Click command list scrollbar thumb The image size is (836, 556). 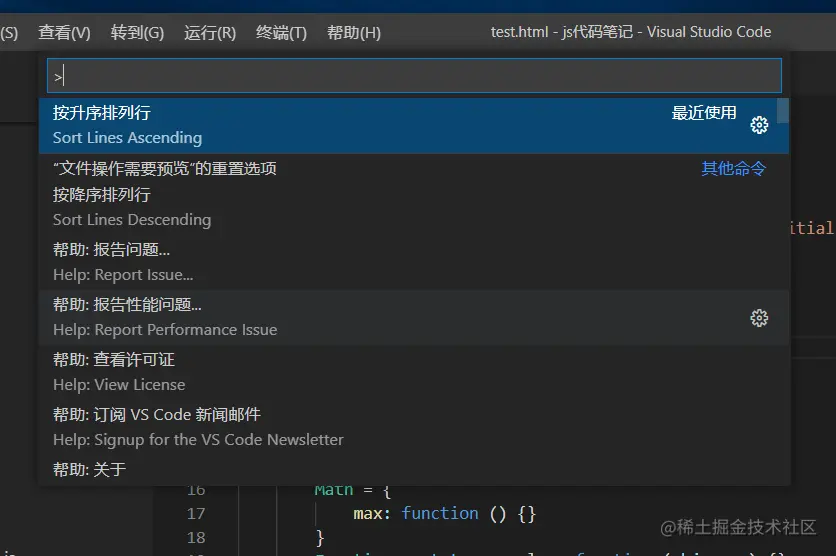click(783, 110)
